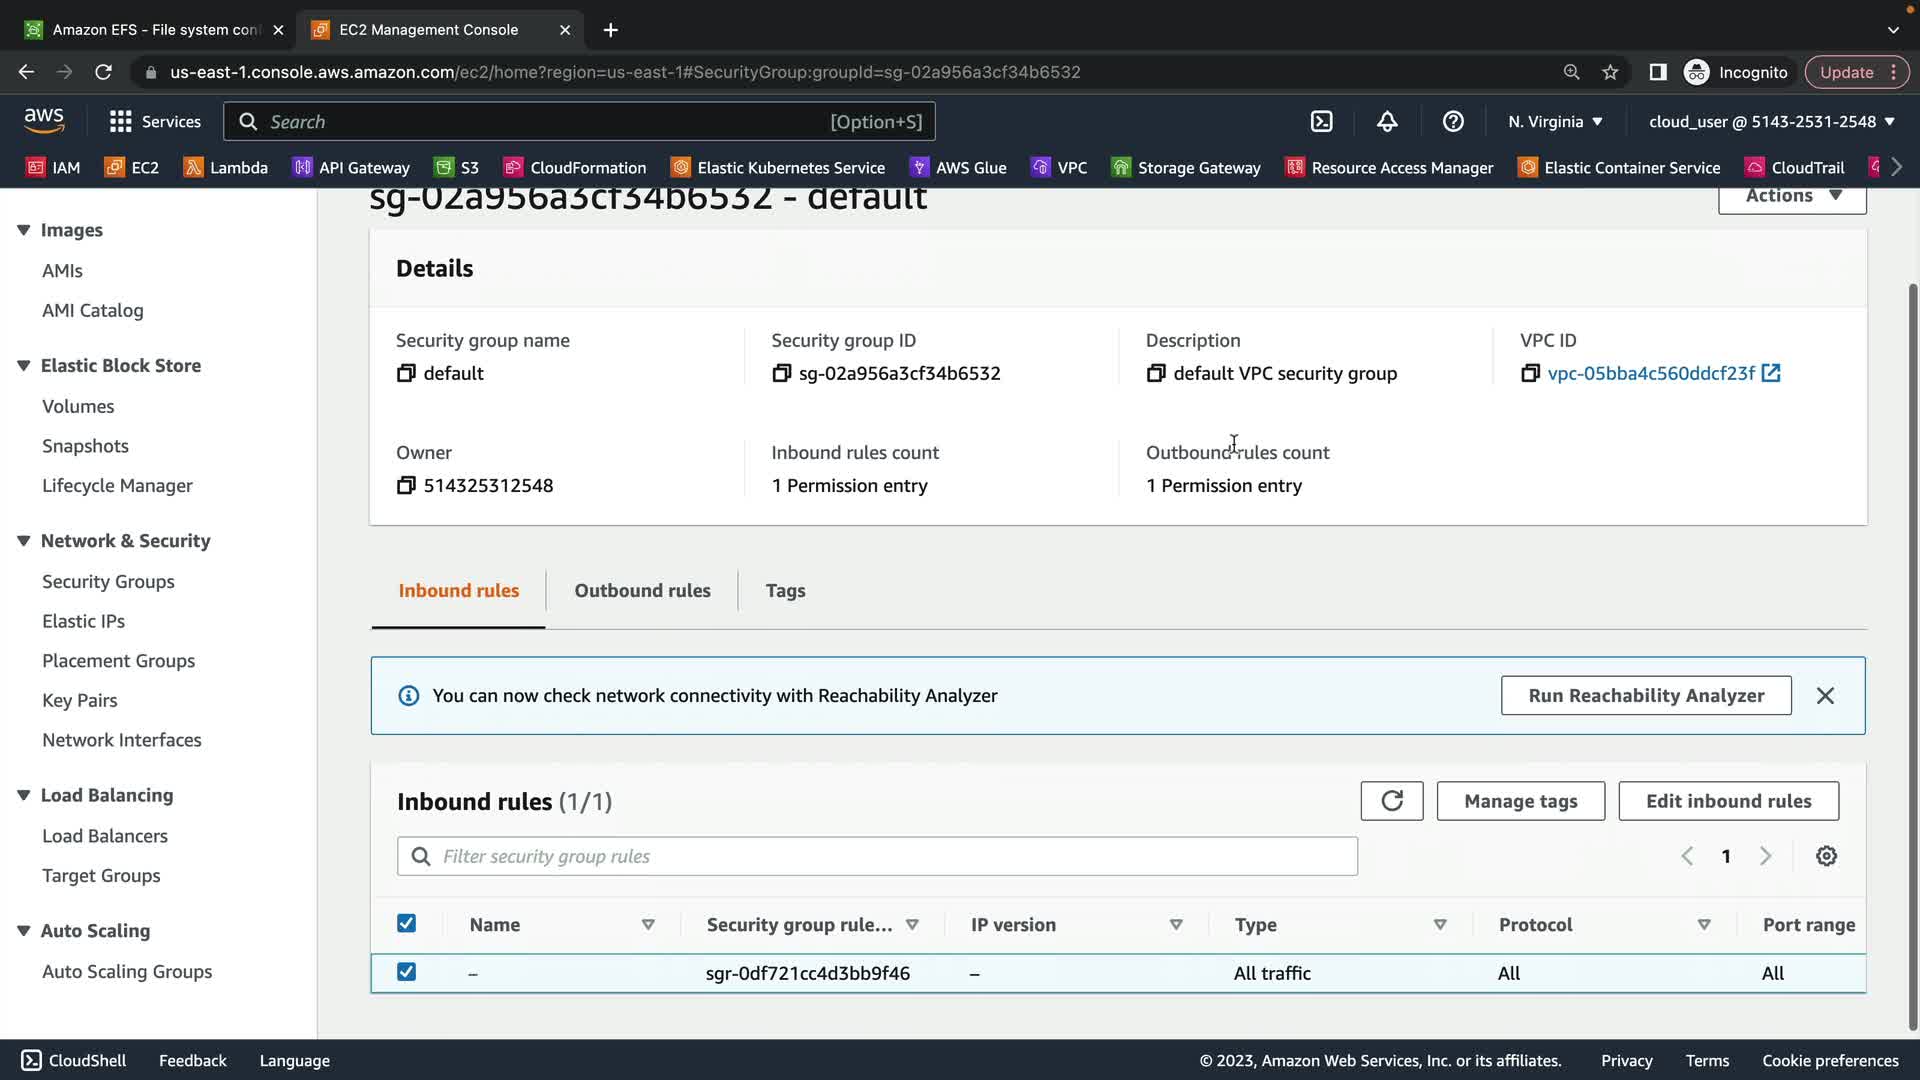The image size is (1920, 1080).
Task: Open the inbound rules table settings gear
Action: coord(1826,856)
